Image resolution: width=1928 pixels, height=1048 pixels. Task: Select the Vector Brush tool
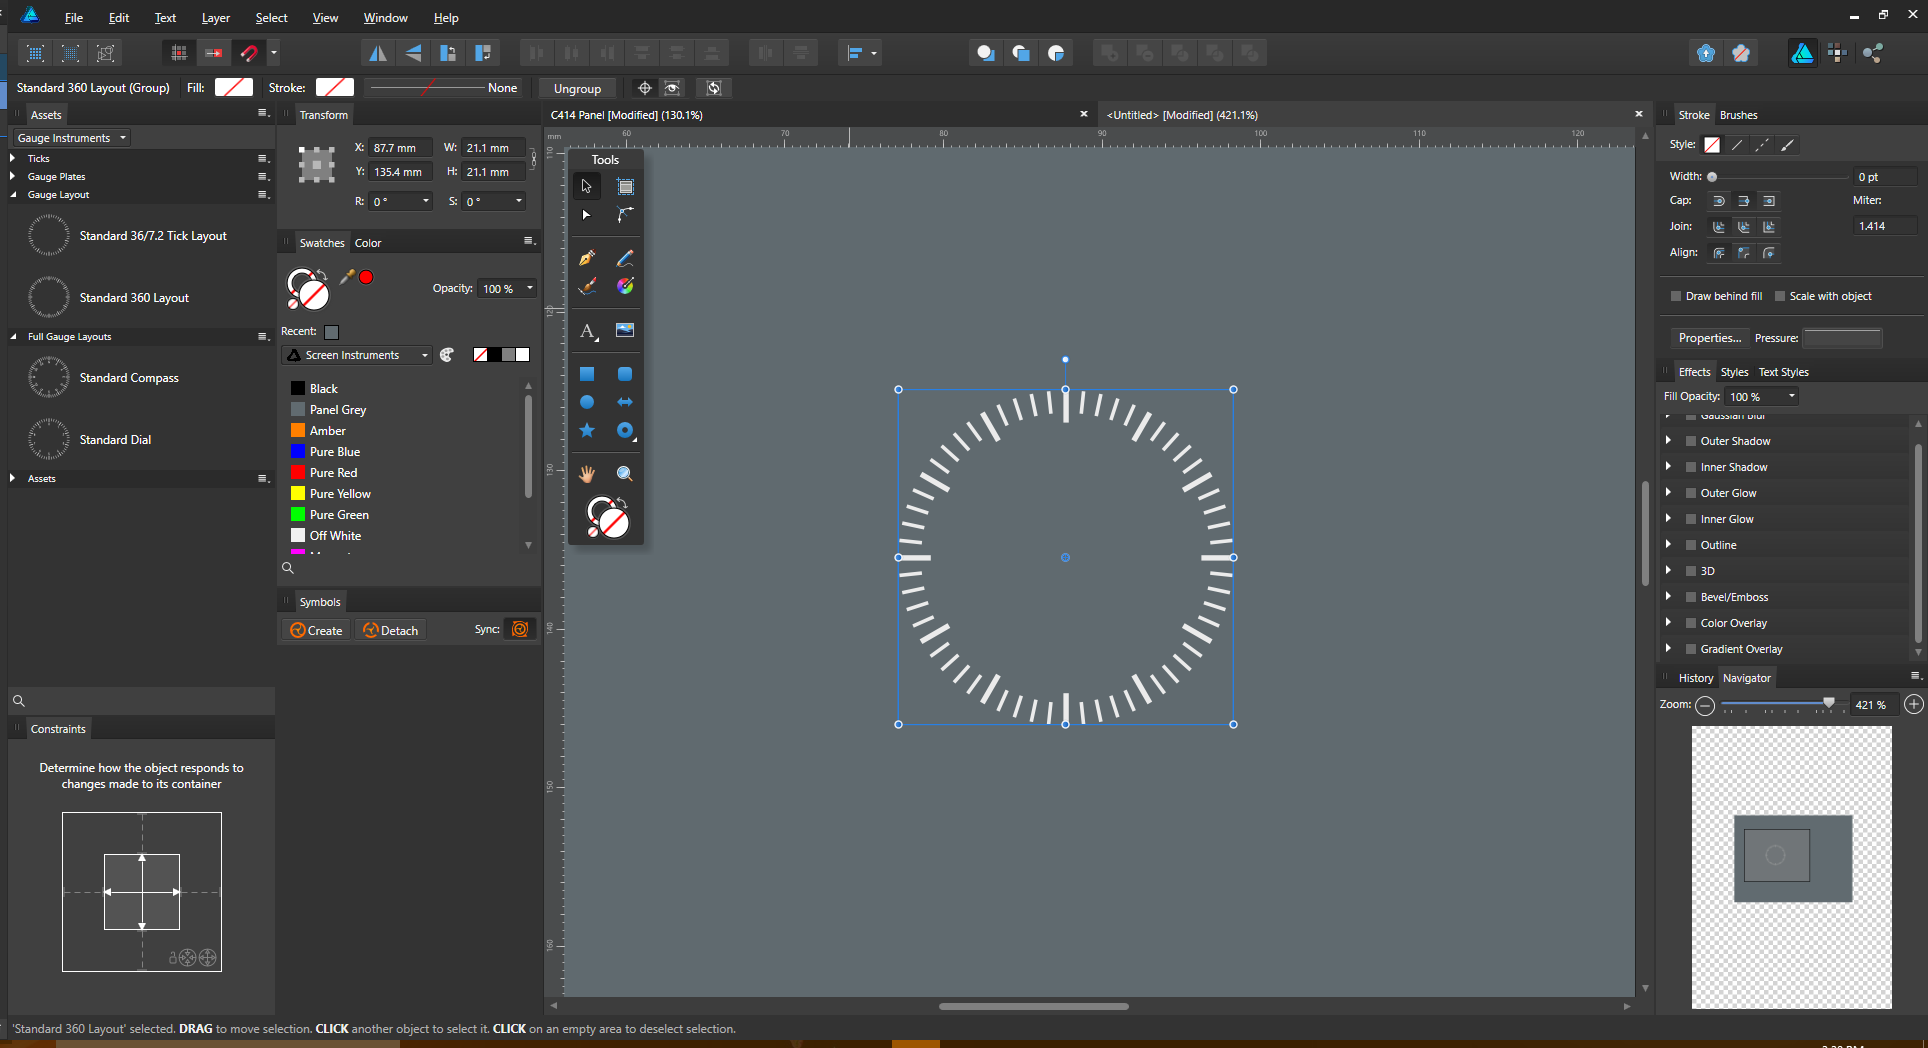pyautogui.click(x=587, y=286)
